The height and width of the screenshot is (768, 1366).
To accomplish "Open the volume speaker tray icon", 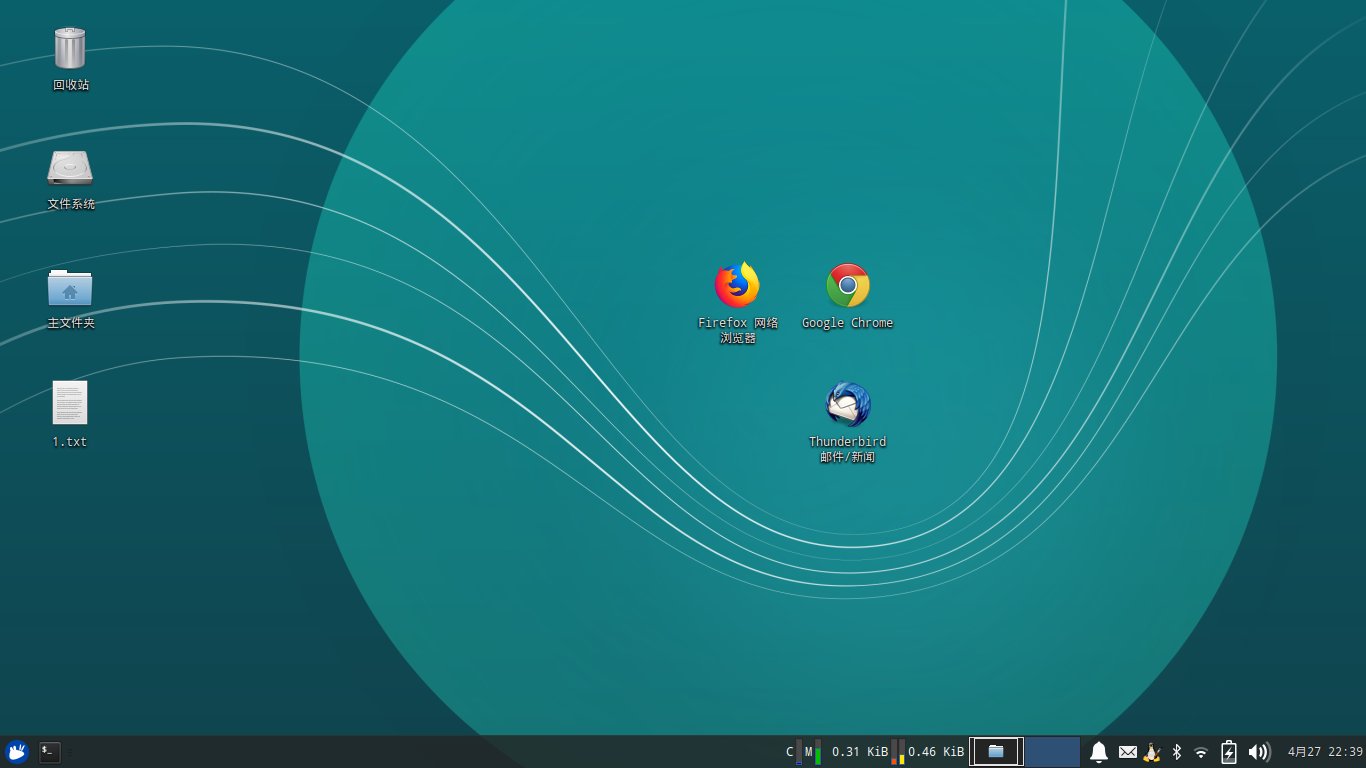I will (1259, 752).
